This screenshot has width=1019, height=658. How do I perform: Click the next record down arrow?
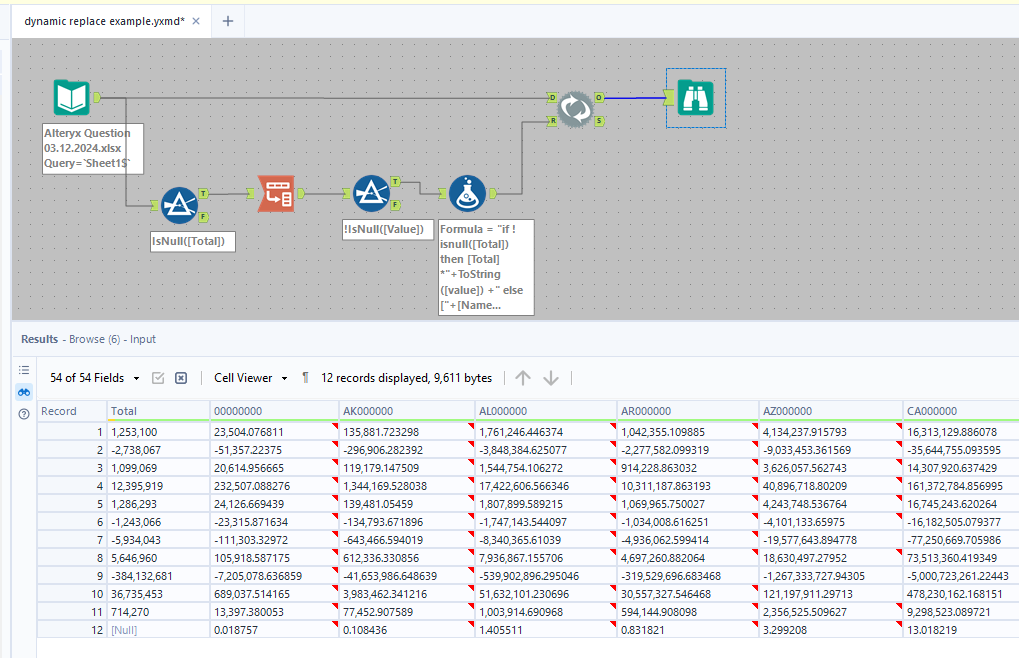[x=550, y=378]
